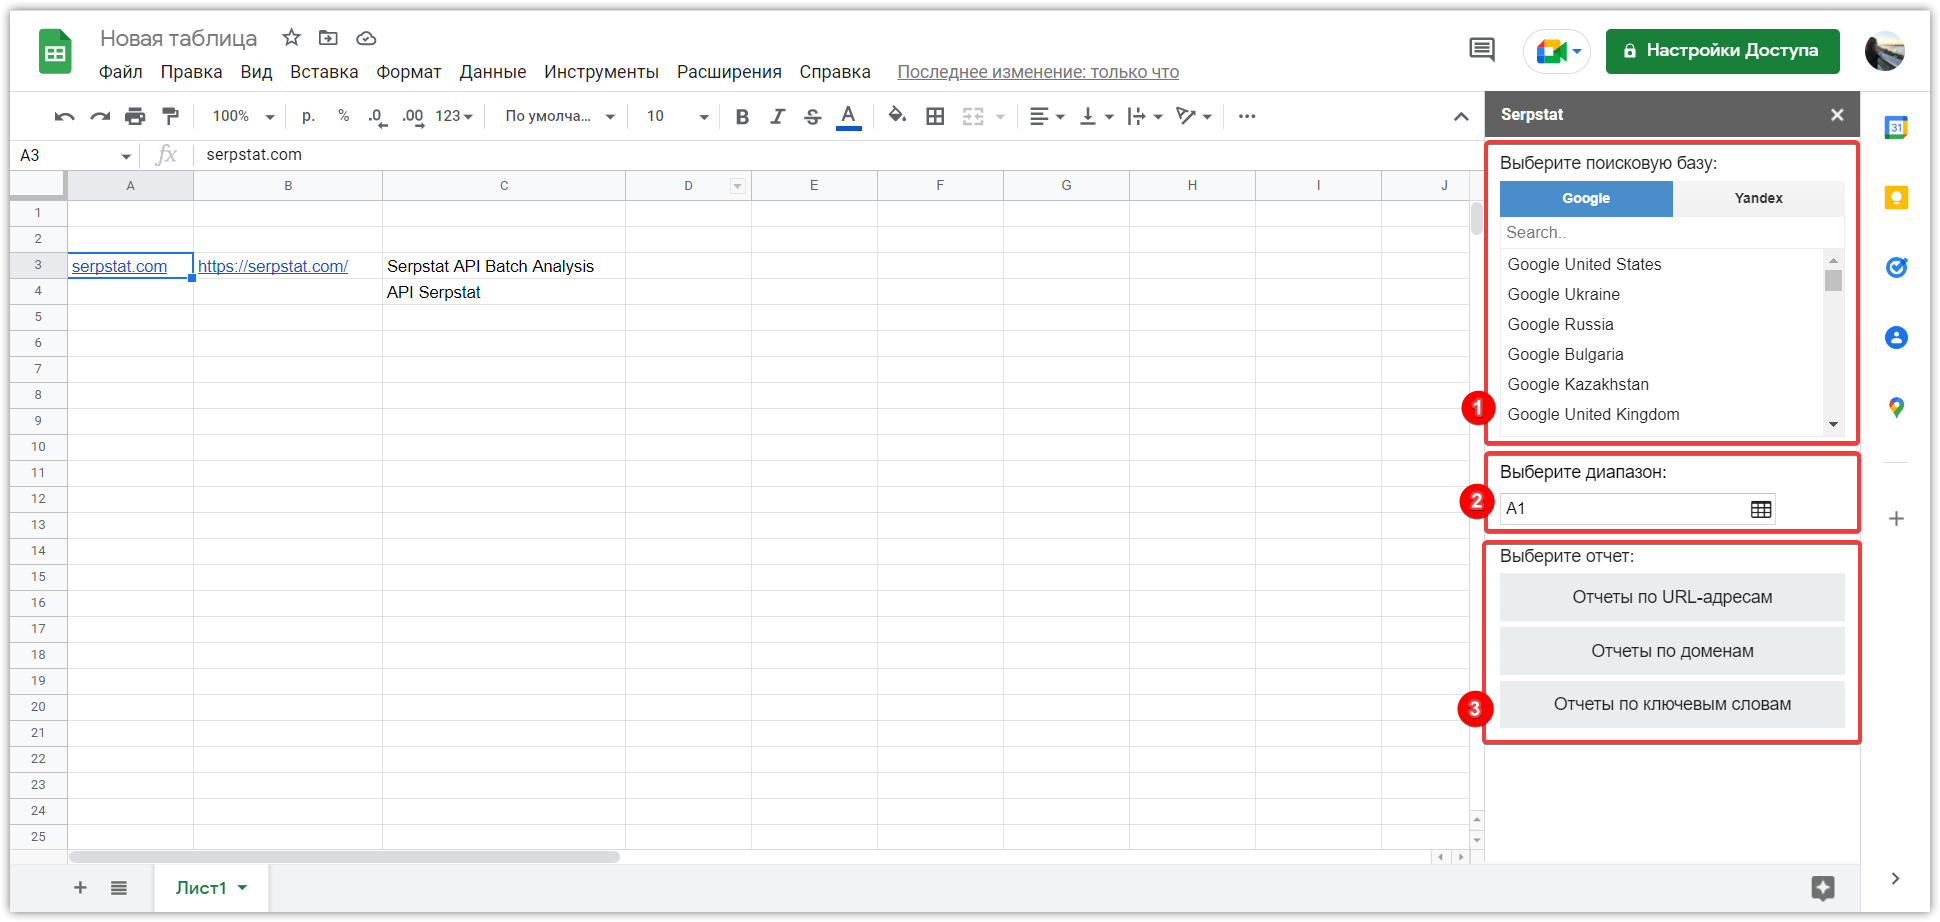
Task: Click Отчеты по ключевым словам button
Action: pyautogui.click(x=1672, y=704)
